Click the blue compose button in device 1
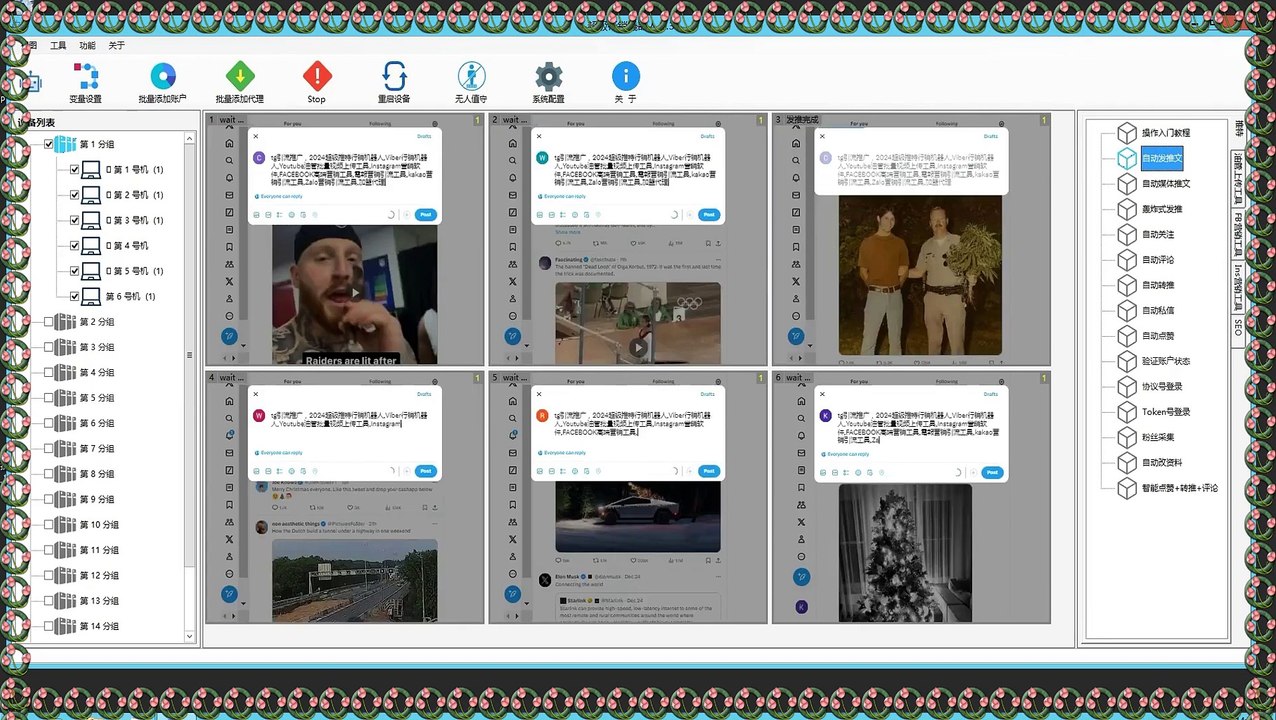This screenshot has width=1276, height=720. click(230, 337)
